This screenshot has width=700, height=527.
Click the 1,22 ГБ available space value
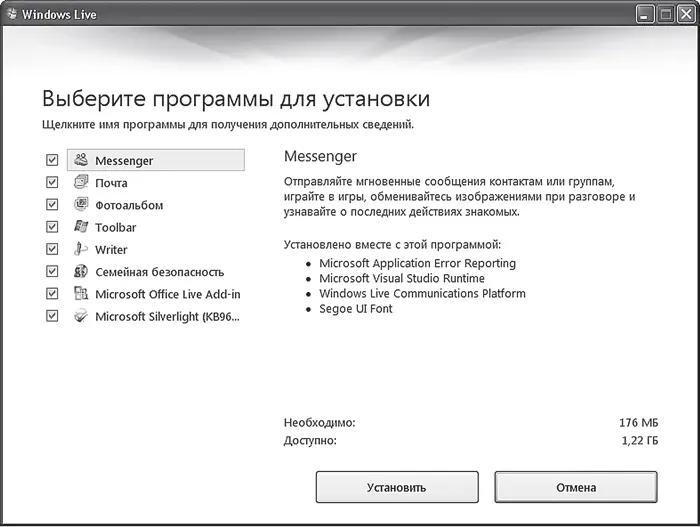tap(640, 441)
